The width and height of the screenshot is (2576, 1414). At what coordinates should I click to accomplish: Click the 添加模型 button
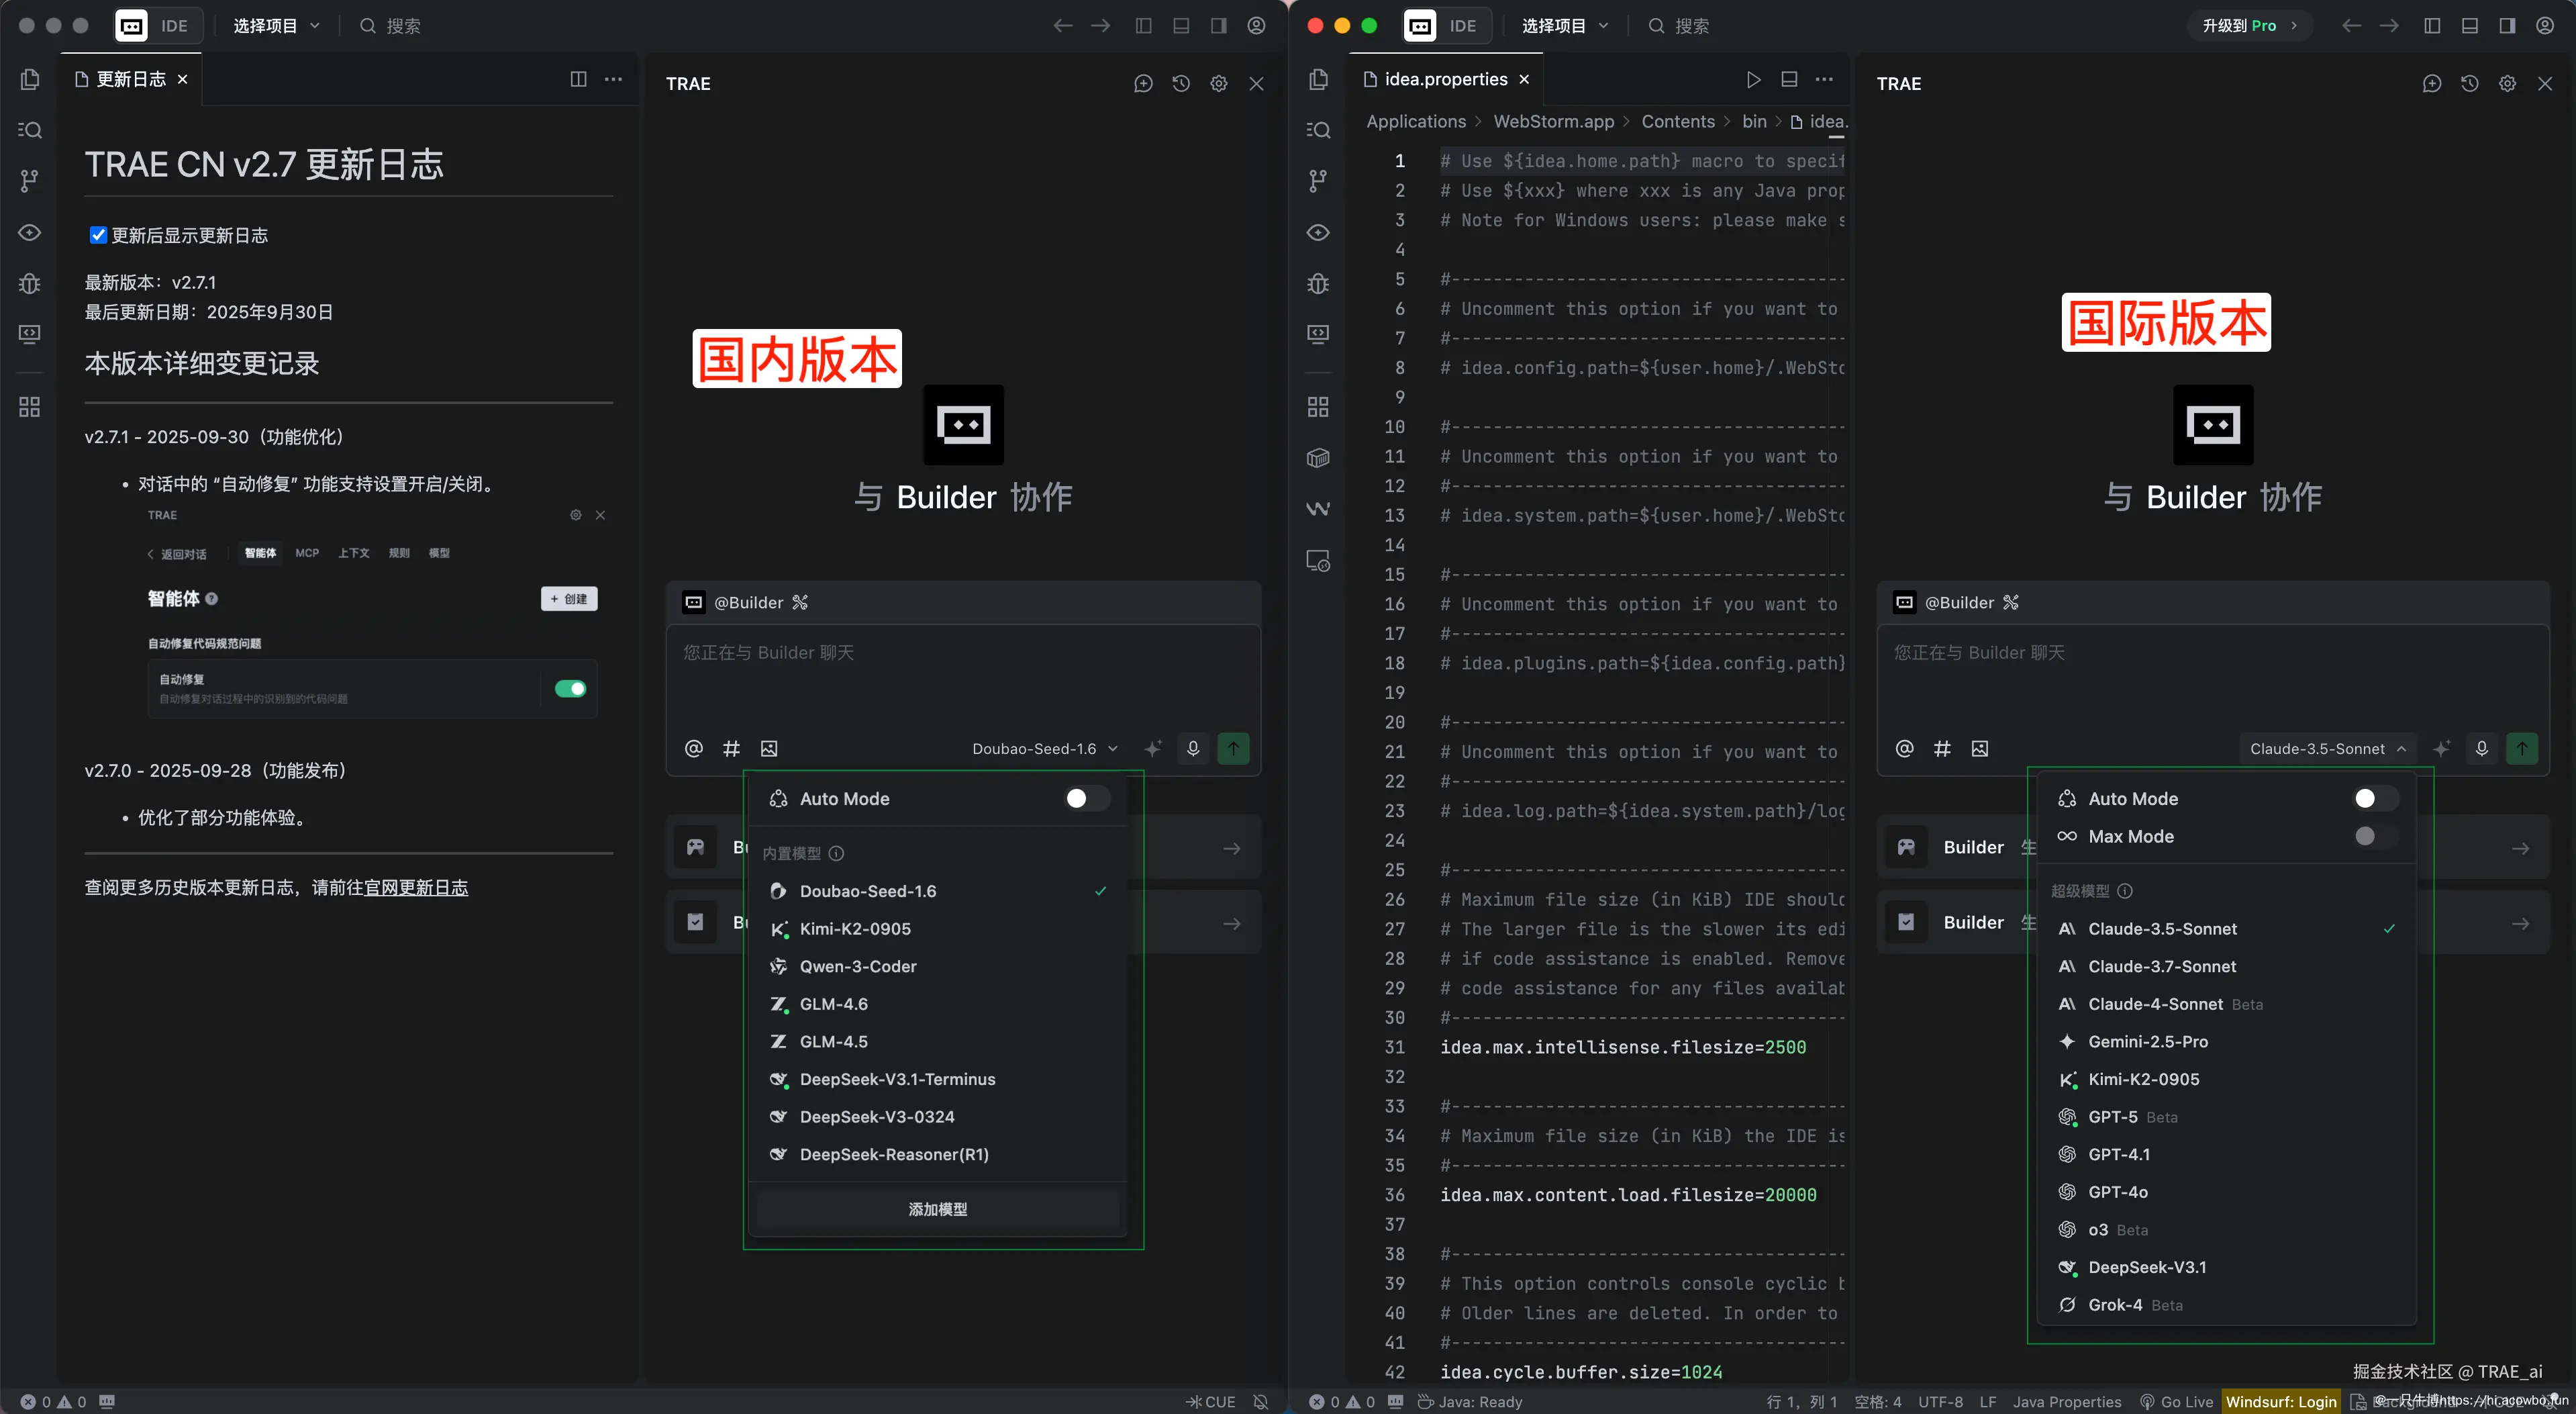[x=937, y=1209]
